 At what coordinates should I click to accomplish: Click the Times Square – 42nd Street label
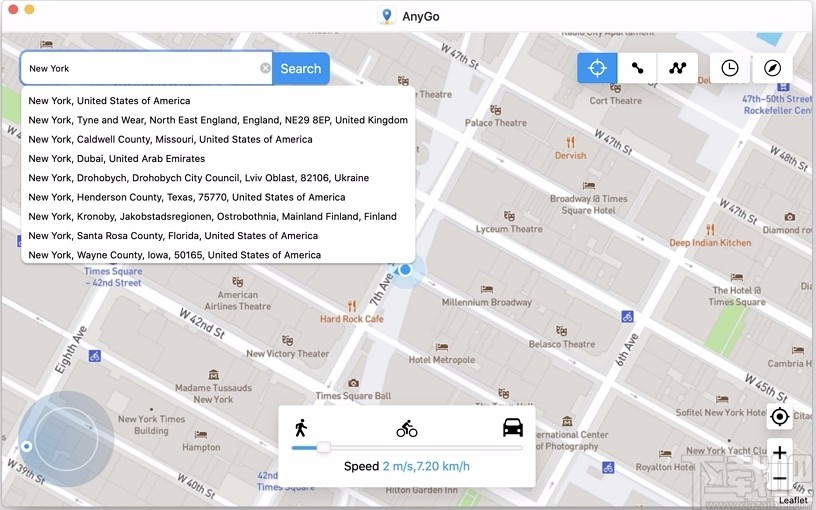113,277
